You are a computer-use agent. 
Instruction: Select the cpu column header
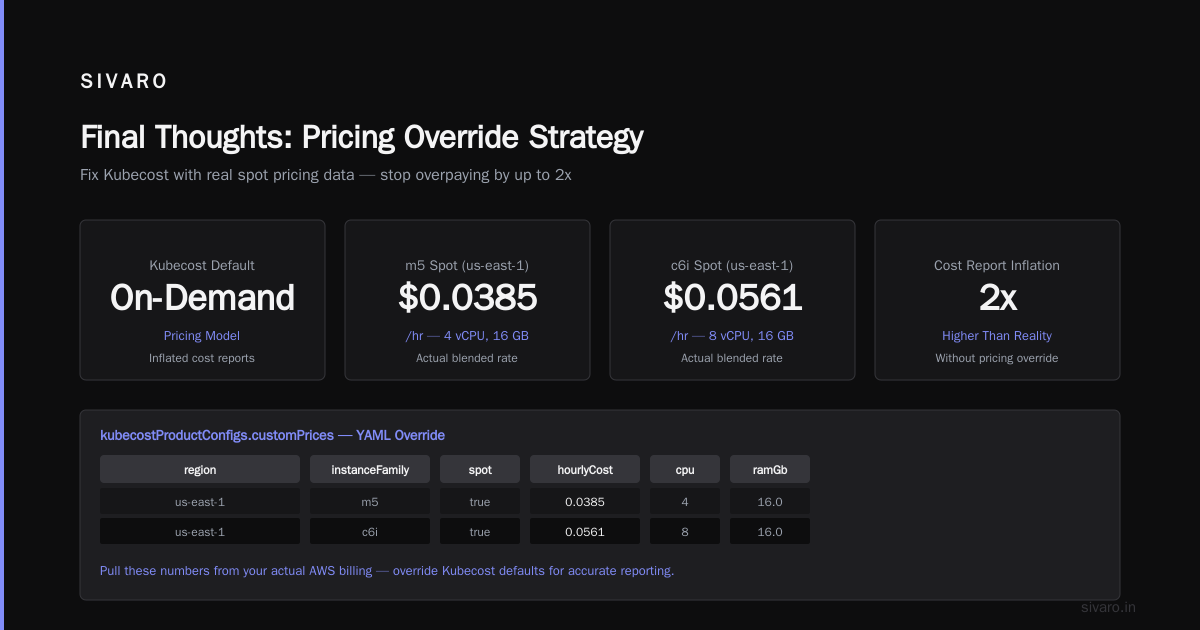coord(685,469)
